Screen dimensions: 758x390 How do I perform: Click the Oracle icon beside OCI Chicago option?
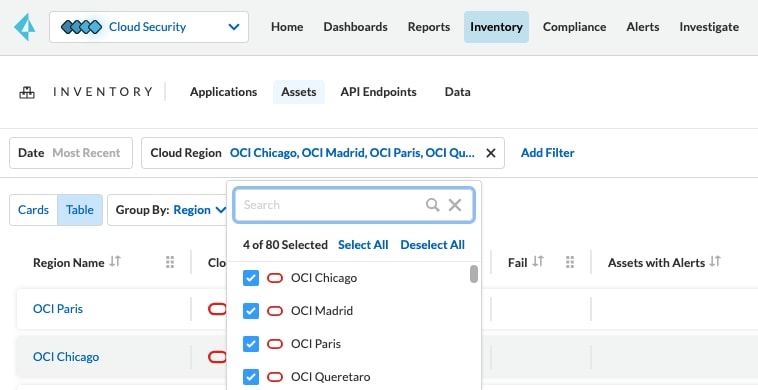(x=275, y=278)
